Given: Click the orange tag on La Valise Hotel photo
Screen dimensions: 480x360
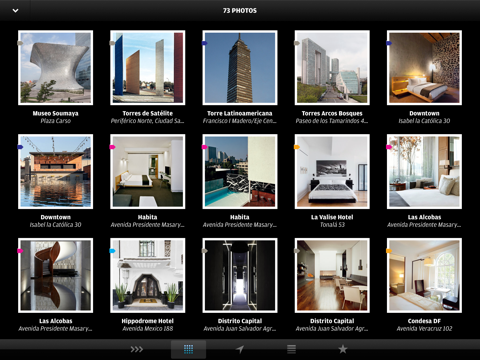Looking at the screenshot, I should point(297,147).
